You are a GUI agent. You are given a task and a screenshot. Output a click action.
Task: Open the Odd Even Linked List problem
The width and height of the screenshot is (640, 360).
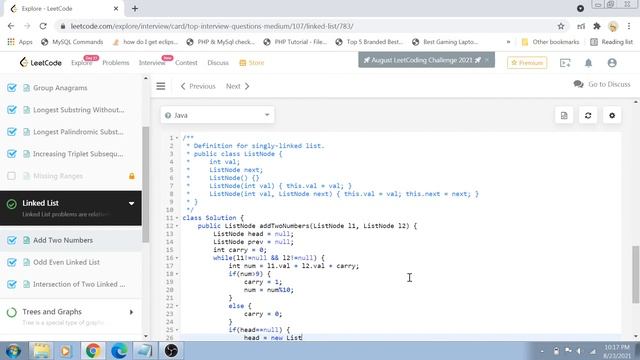coord(66,262)
